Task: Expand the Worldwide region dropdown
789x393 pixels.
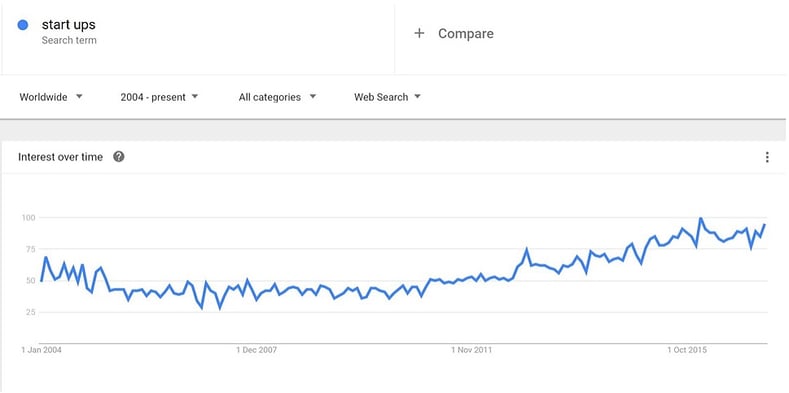Action: click(51, 97)
